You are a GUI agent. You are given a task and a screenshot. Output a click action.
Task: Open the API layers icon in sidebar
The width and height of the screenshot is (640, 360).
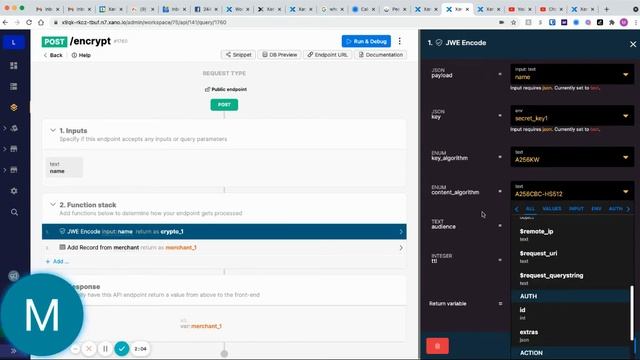(14, 107)
